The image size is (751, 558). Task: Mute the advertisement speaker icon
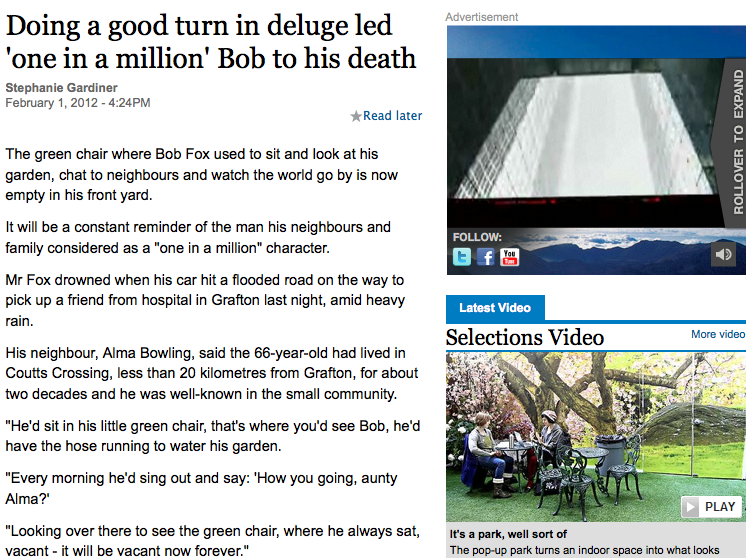click(723, 254)
